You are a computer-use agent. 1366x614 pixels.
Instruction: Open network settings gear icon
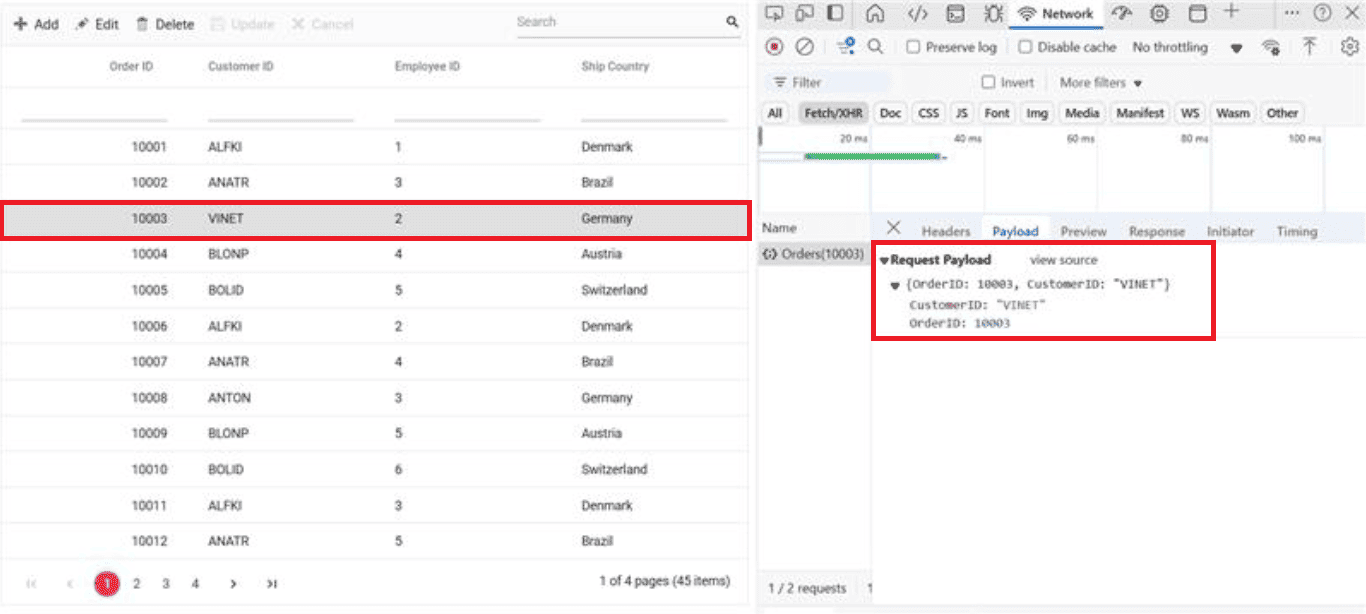[1350, 47]
